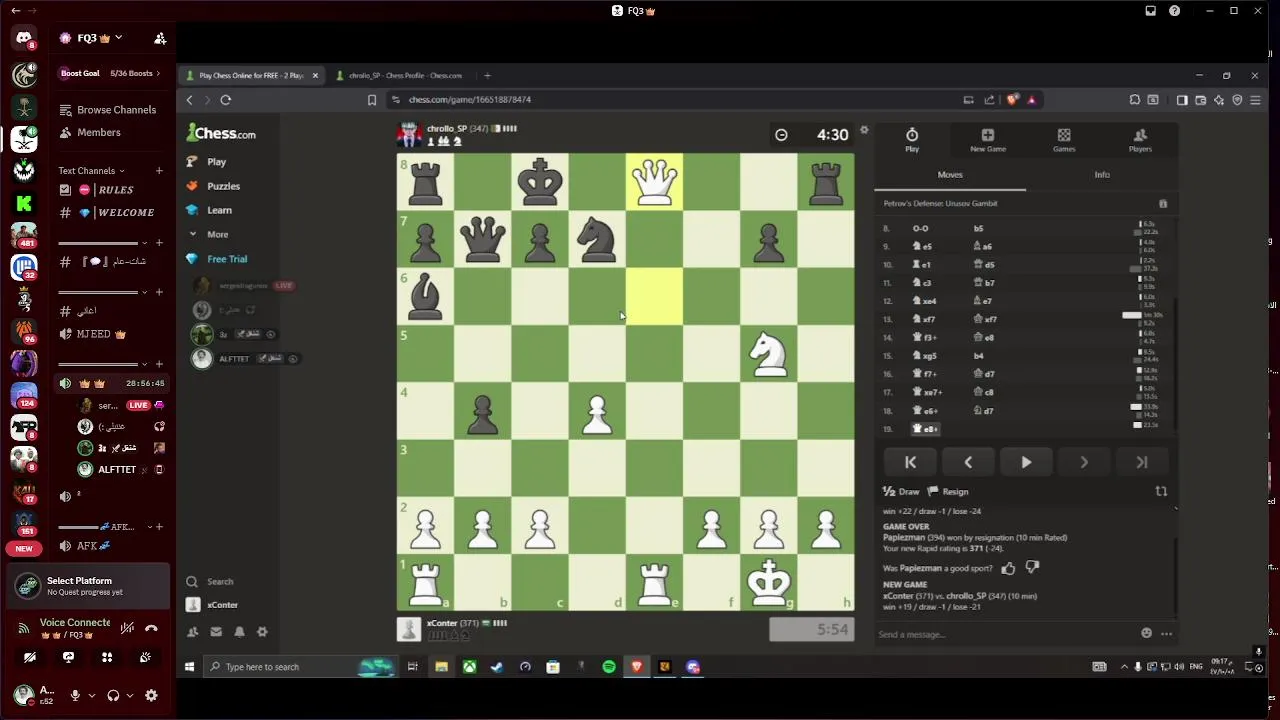Viewport: 1280px width, 720px height.
Task: Go to next move button
Action: click(1084, 462)
